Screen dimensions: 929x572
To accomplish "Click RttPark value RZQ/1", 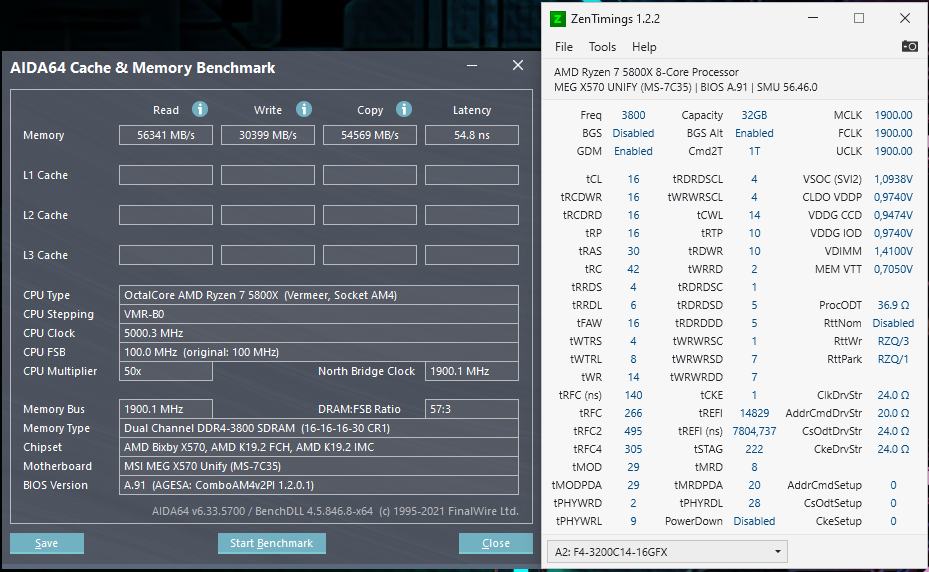I will [x=893, y=359].
